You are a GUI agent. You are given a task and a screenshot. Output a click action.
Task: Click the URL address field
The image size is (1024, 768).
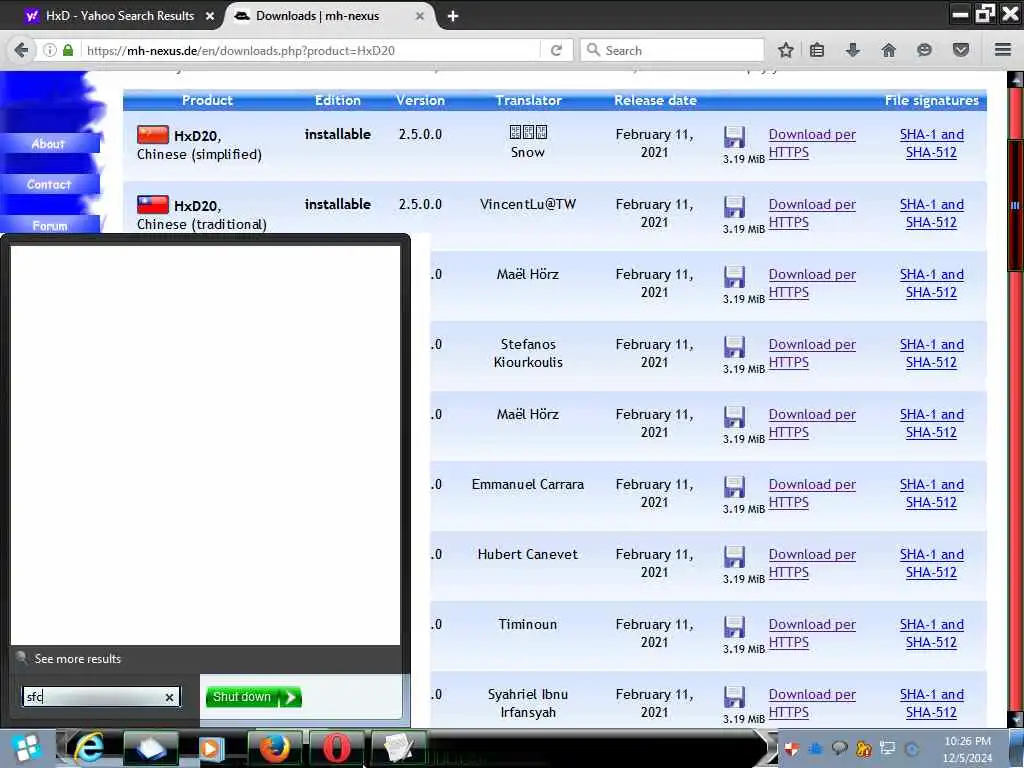click(312, 50)
